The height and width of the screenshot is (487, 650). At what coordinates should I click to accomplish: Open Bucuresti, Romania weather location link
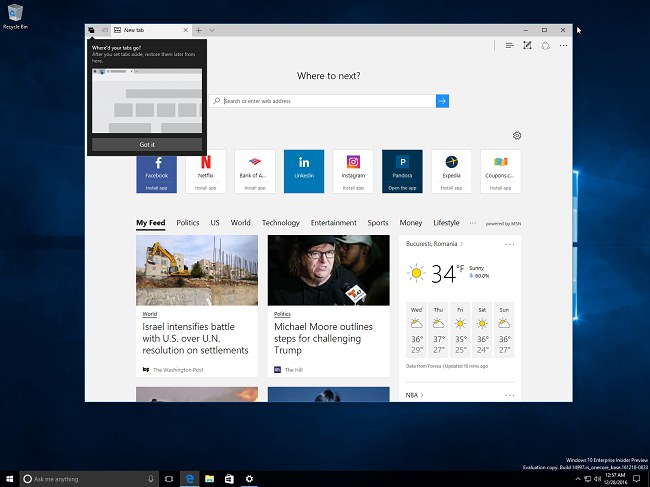[x=434, y=244]
